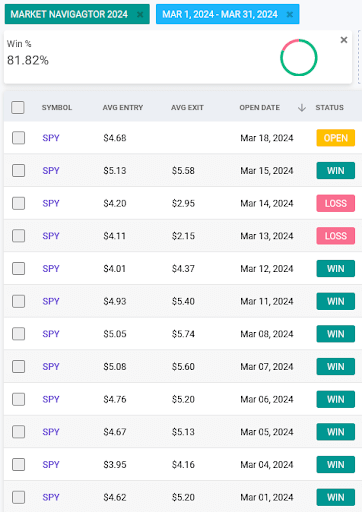Click the OPEN status badge
This screenshot has height=512, width=362.
click(336, 138)
